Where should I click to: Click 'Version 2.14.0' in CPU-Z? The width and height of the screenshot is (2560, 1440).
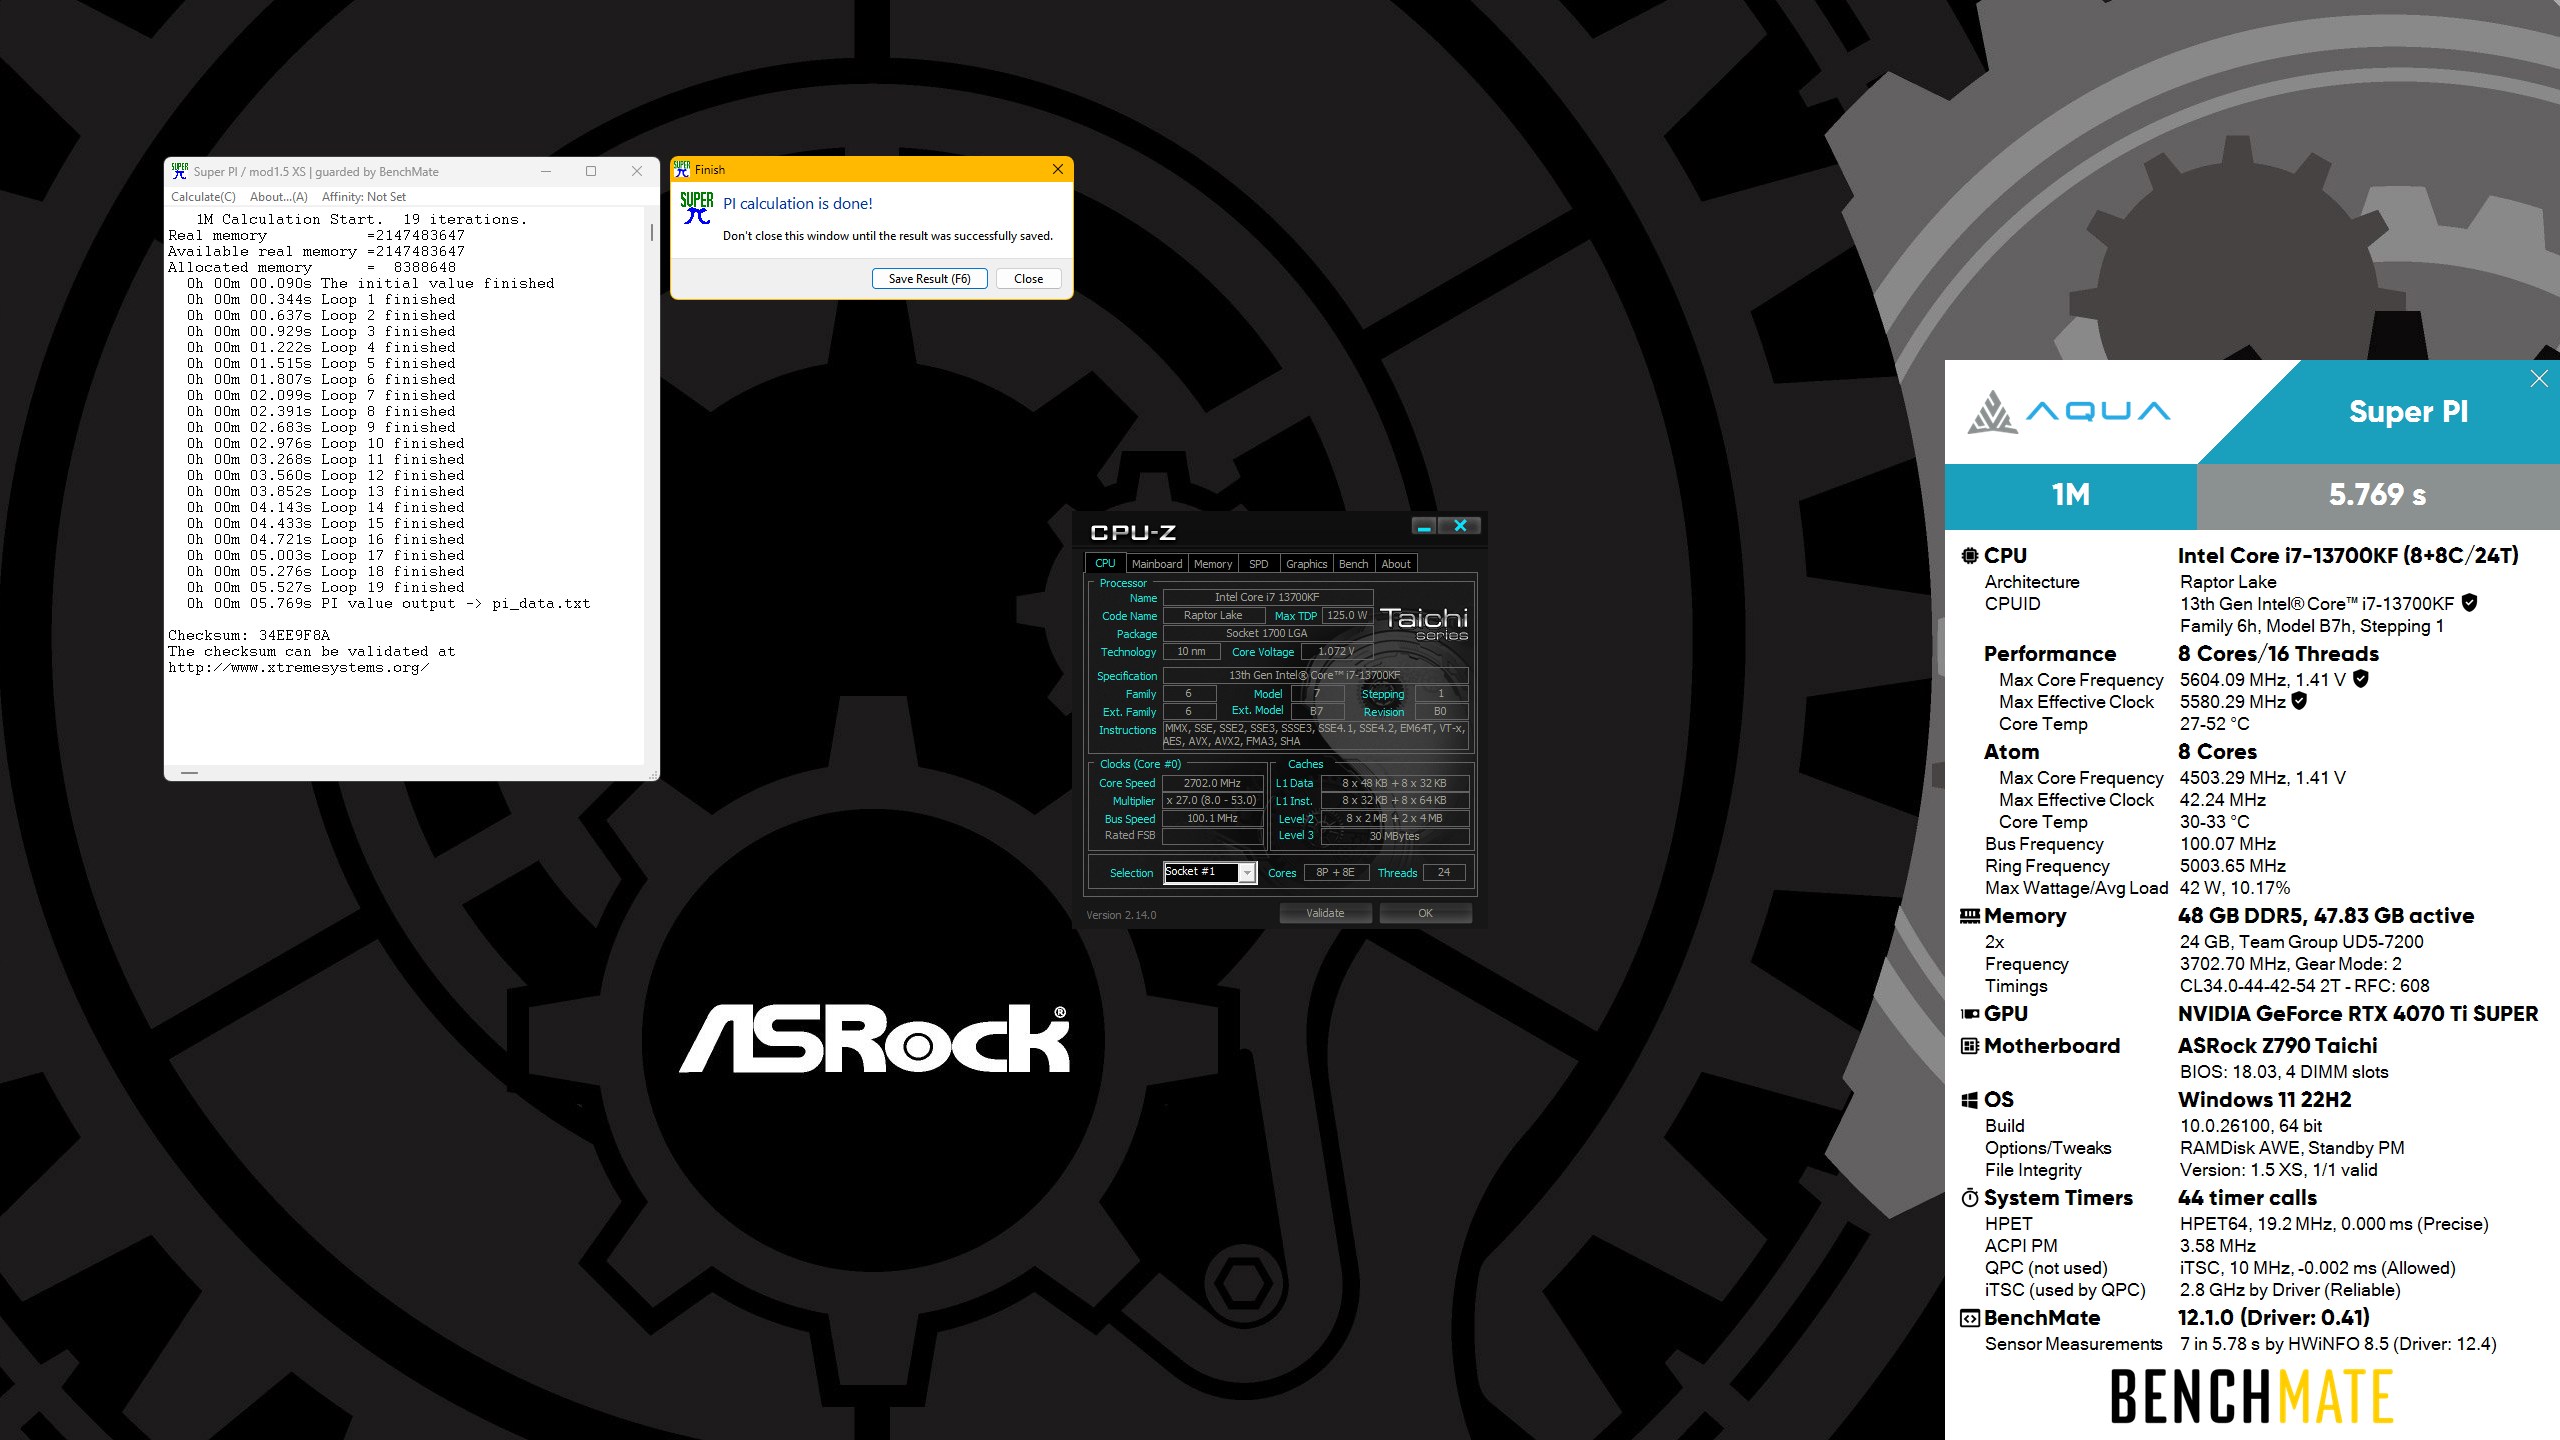(1121, 915)
